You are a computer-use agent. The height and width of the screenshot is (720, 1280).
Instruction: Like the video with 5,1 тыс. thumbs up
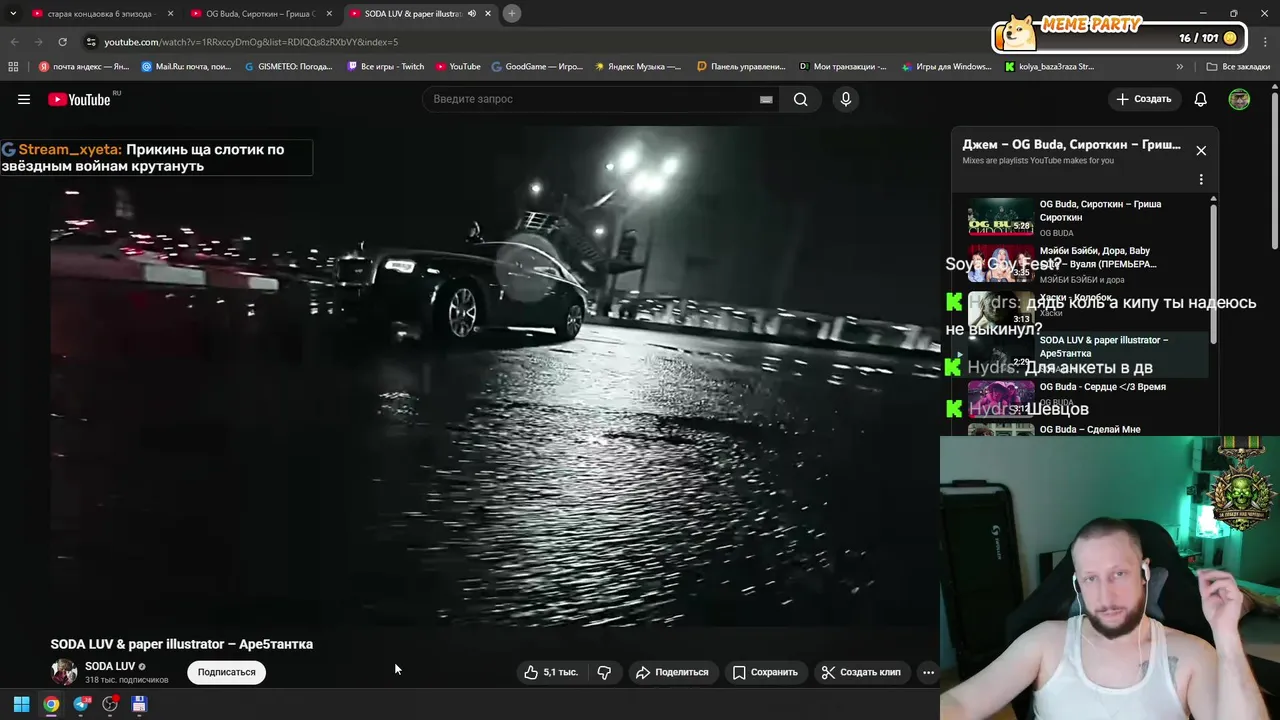pyautogui.click(x=551, y=672)
